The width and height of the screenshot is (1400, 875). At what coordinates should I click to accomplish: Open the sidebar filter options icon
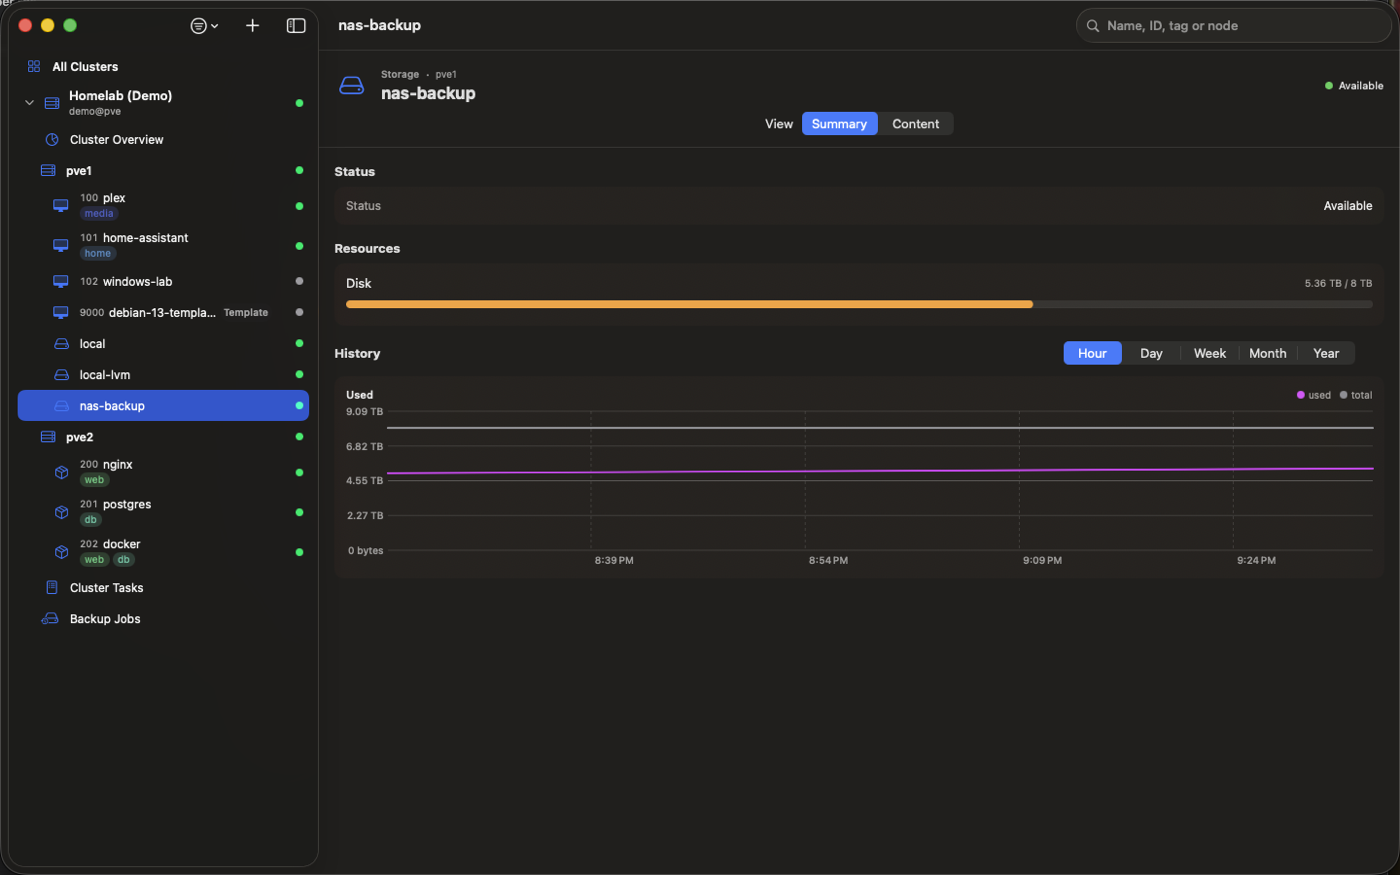pyautogui.click(x=204, y=26)
